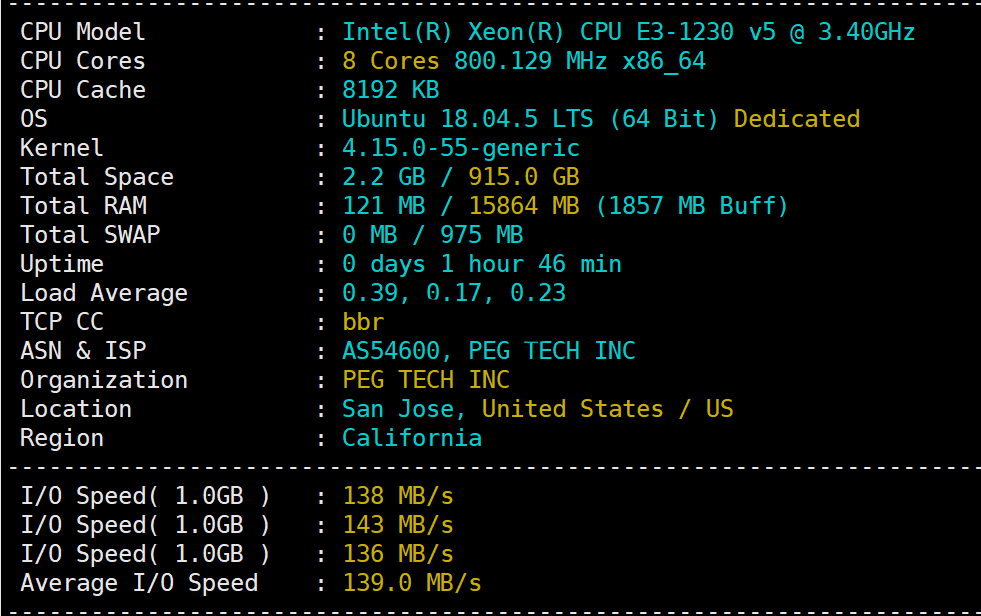The height and width of the screenshot is (616, 981).
Task: Select the 15864 MB RAM value
Action: coord(524,206)
